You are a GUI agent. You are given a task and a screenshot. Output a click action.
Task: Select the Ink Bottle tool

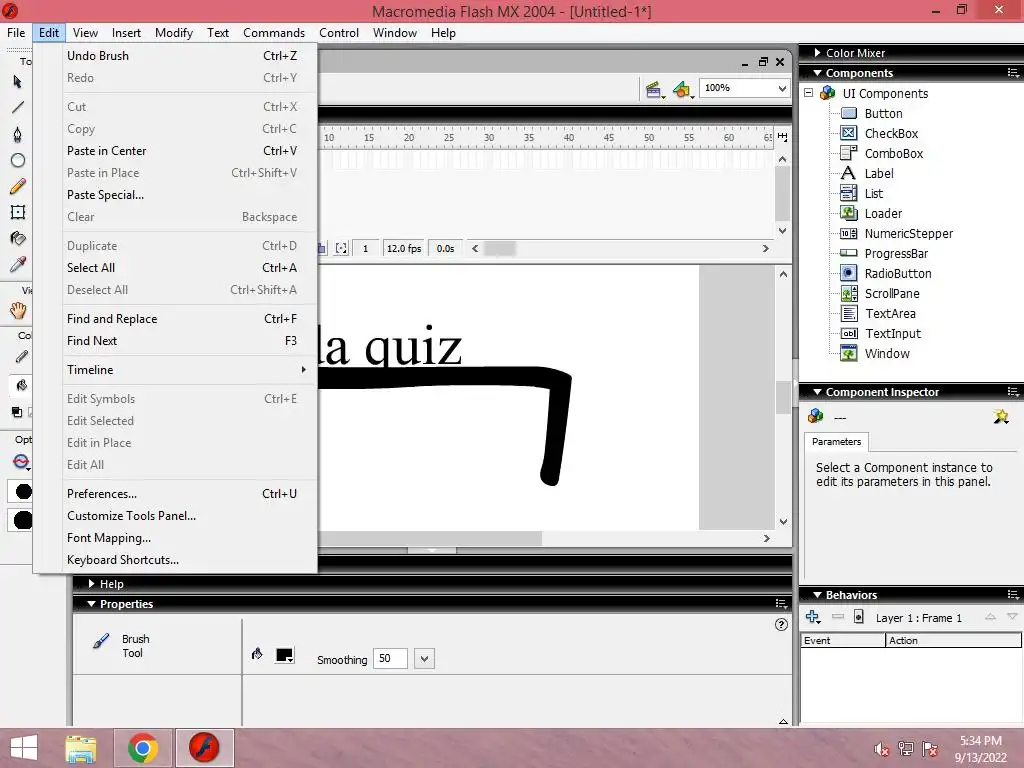coord(18,238)
